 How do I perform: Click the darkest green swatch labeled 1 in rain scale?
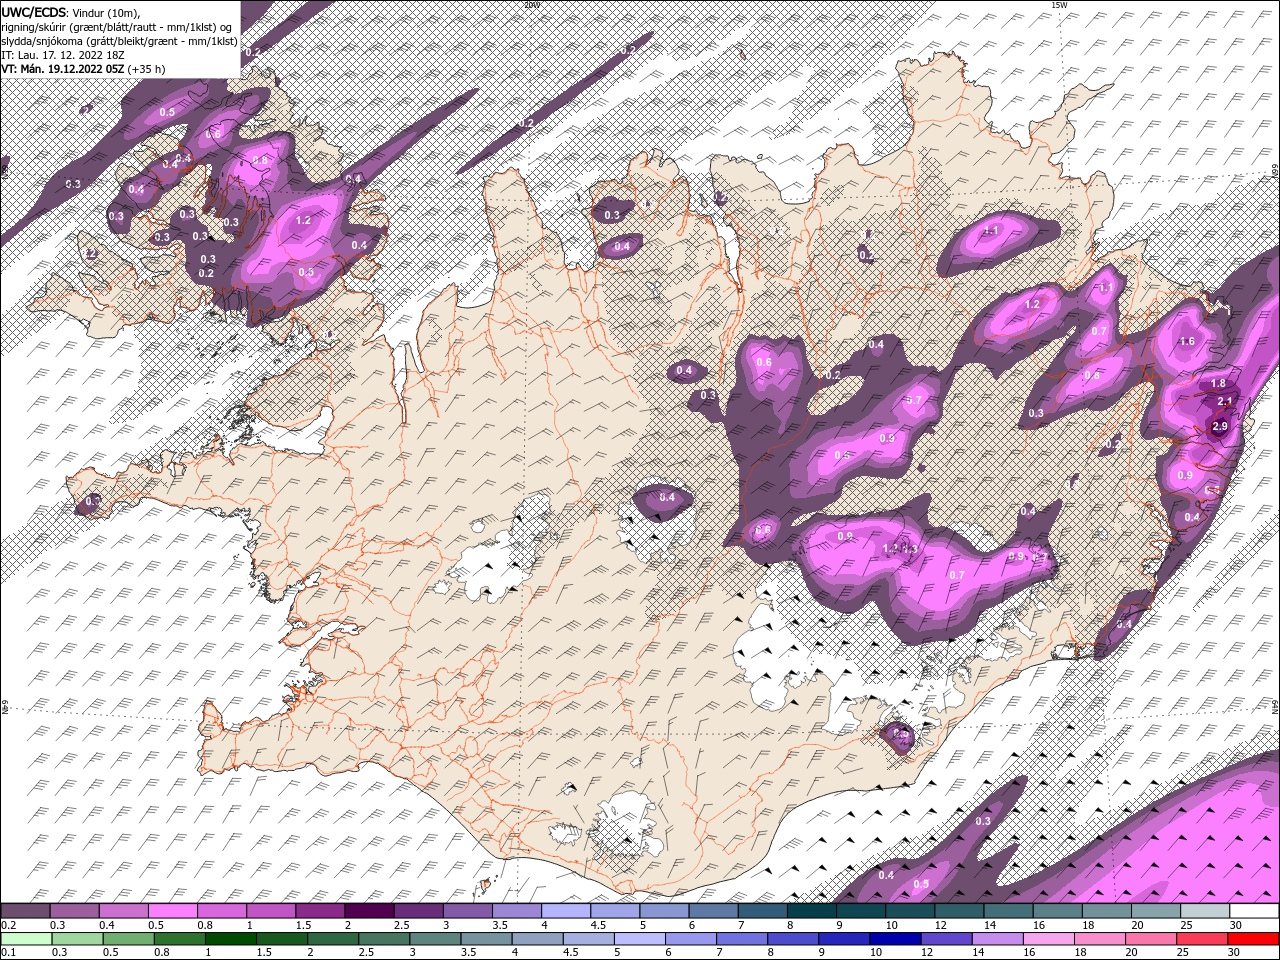(230, 938)
